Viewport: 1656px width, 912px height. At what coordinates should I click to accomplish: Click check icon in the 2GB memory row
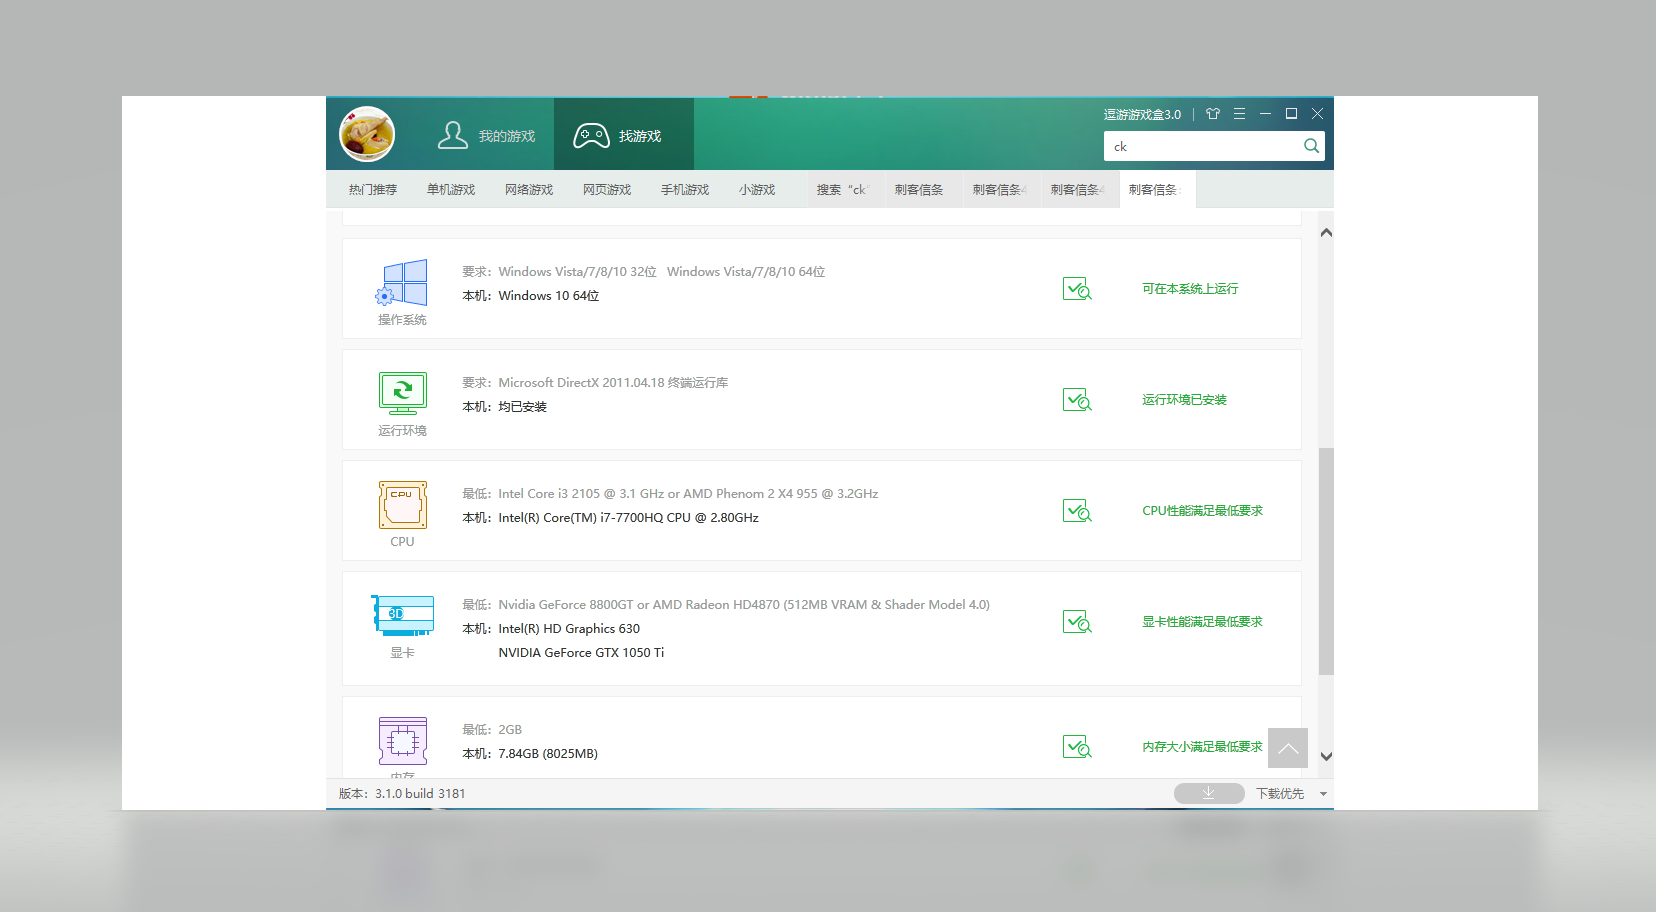pyautogui.click(x=1077, y=747)
